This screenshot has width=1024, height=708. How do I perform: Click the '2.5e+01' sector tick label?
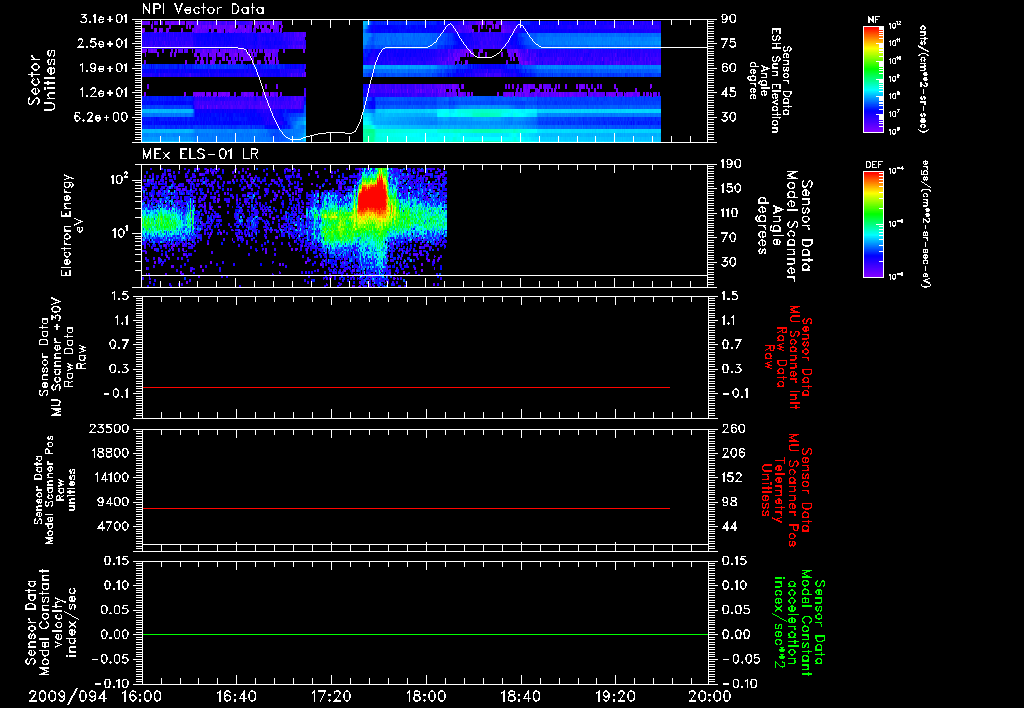103,43
